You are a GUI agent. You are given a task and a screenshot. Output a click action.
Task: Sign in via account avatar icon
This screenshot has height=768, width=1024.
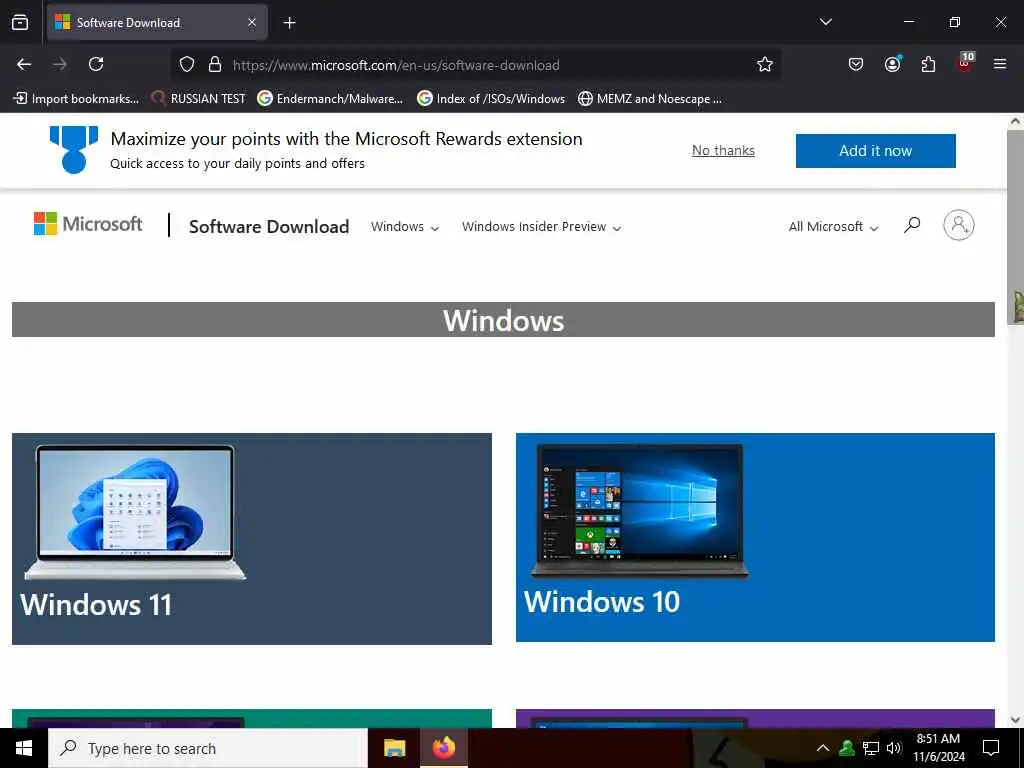958,225
